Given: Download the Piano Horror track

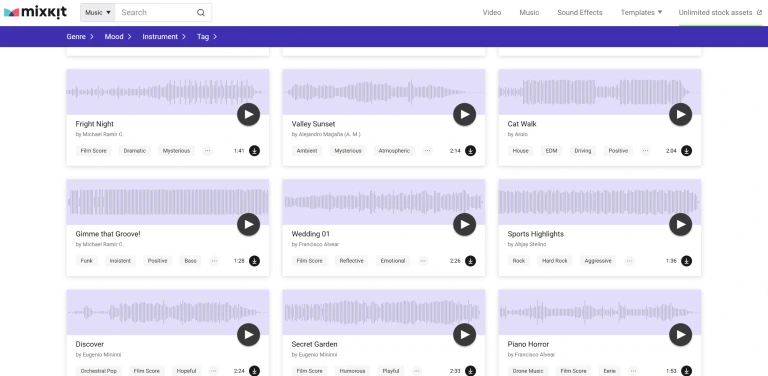Looking at the screenshot, I should pyautogui.click(x=686, y=371).
